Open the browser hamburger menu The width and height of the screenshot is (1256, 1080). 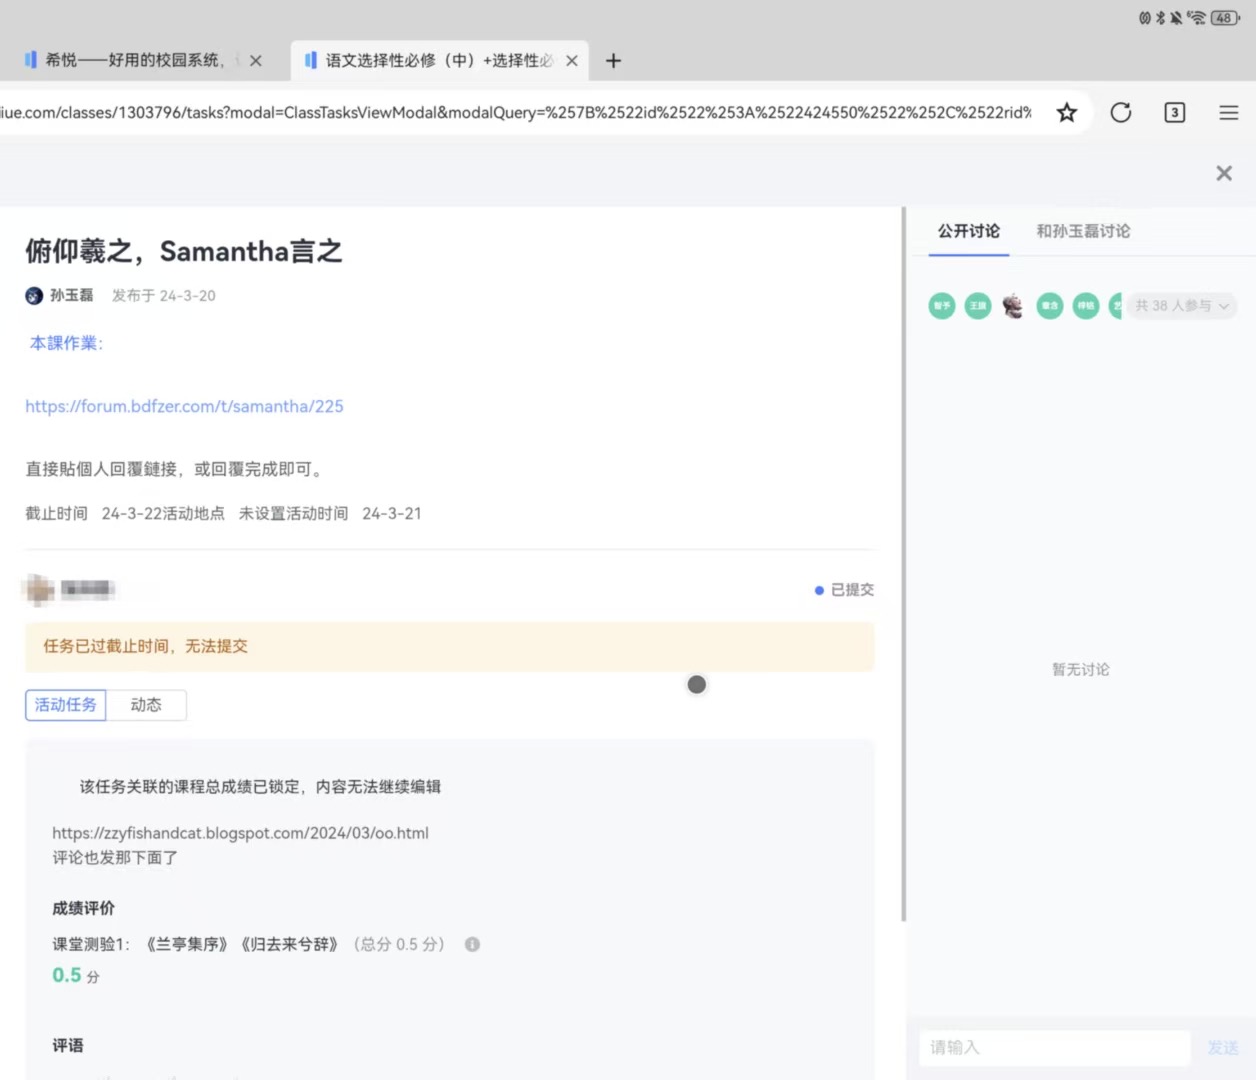[x=1229, y=113]
